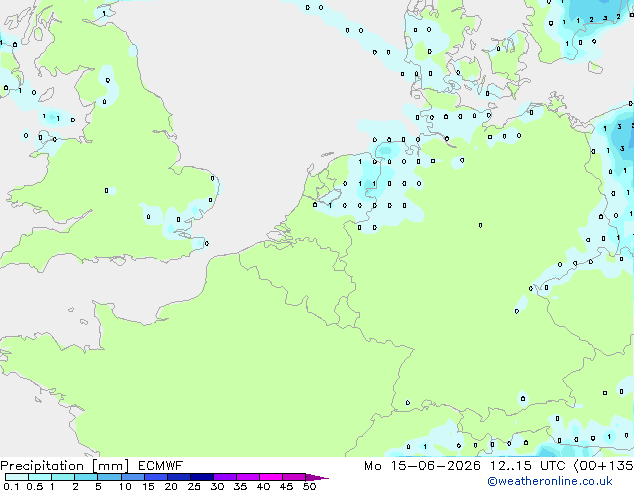Click the legend label '0.5'
The image size is (634, 490).
tap(35, 486)
